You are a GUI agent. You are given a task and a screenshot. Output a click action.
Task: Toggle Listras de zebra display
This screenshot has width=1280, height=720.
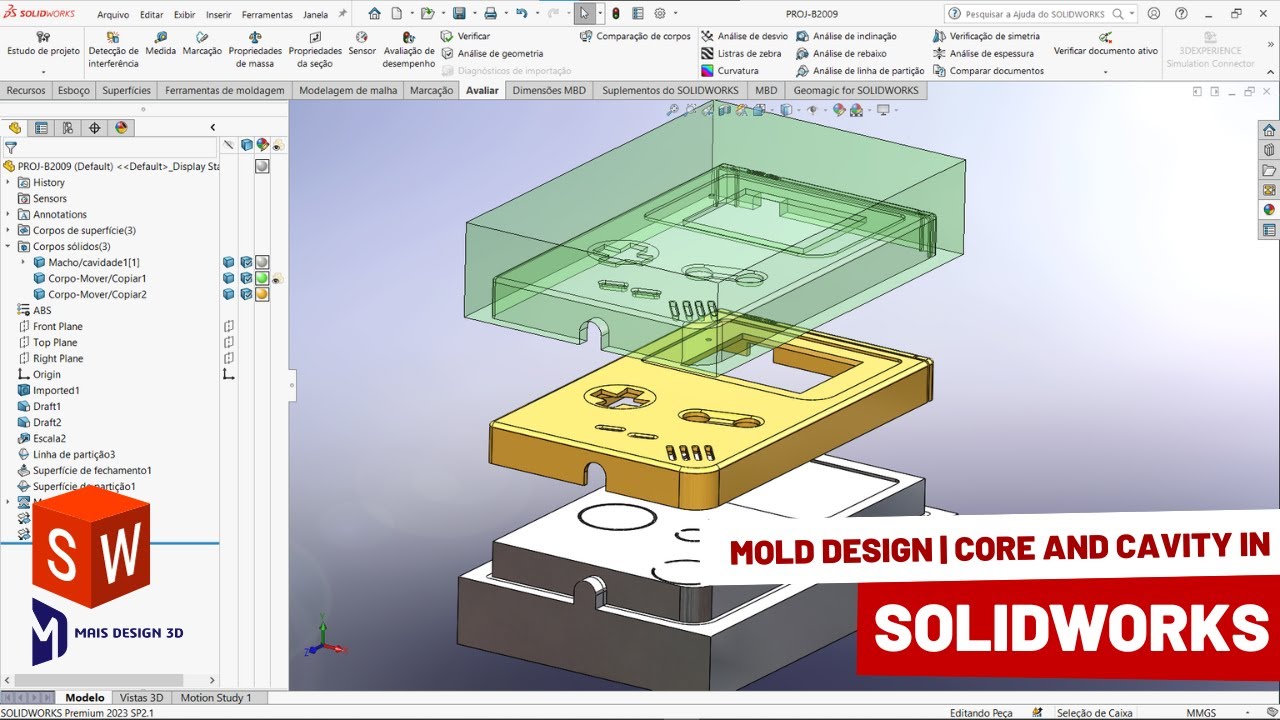(741, 53)
